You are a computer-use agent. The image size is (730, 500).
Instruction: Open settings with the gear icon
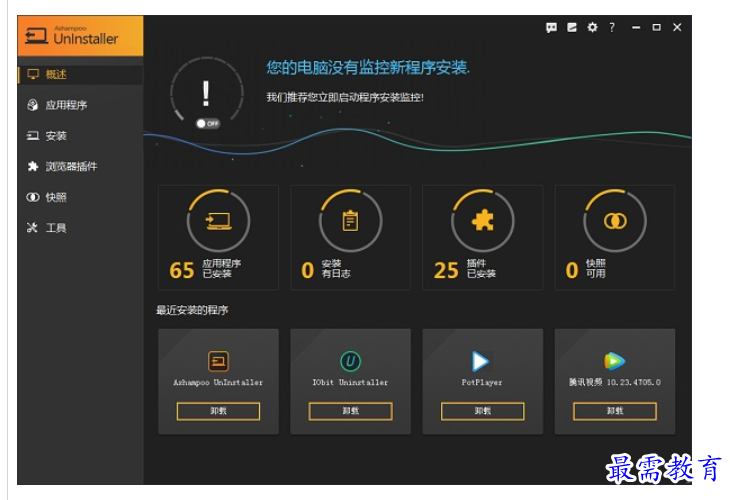[592, 27]
